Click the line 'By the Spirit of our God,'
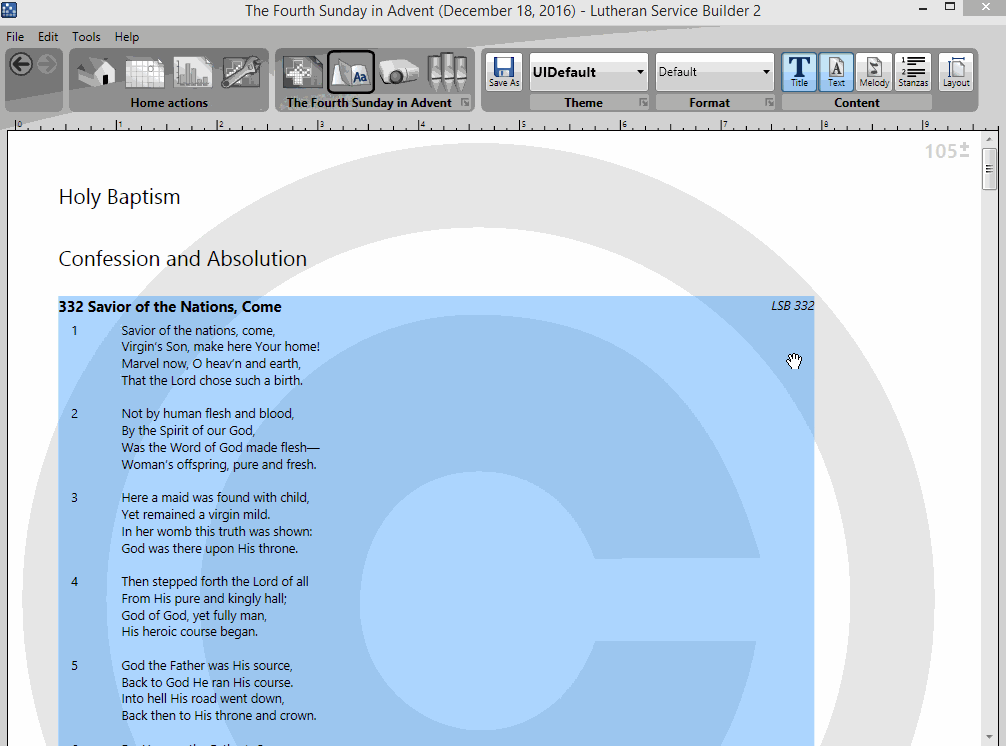The height and width of the screenshot is (746, 1006). (188, 430)
